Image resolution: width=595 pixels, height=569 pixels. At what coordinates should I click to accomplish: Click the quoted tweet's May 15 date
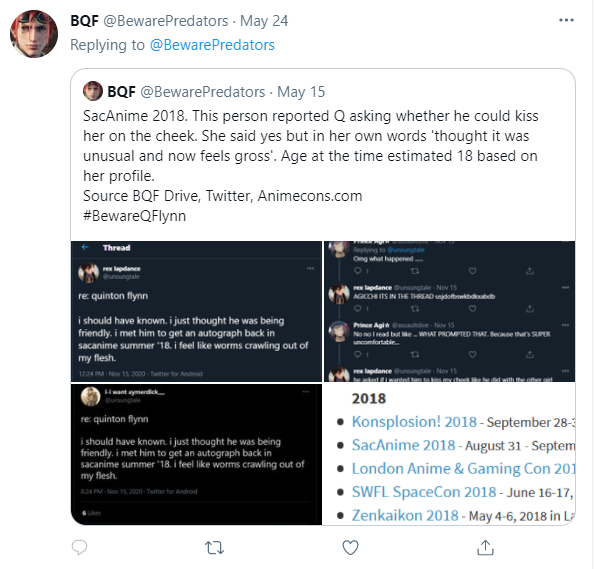[x=301, y=92]
